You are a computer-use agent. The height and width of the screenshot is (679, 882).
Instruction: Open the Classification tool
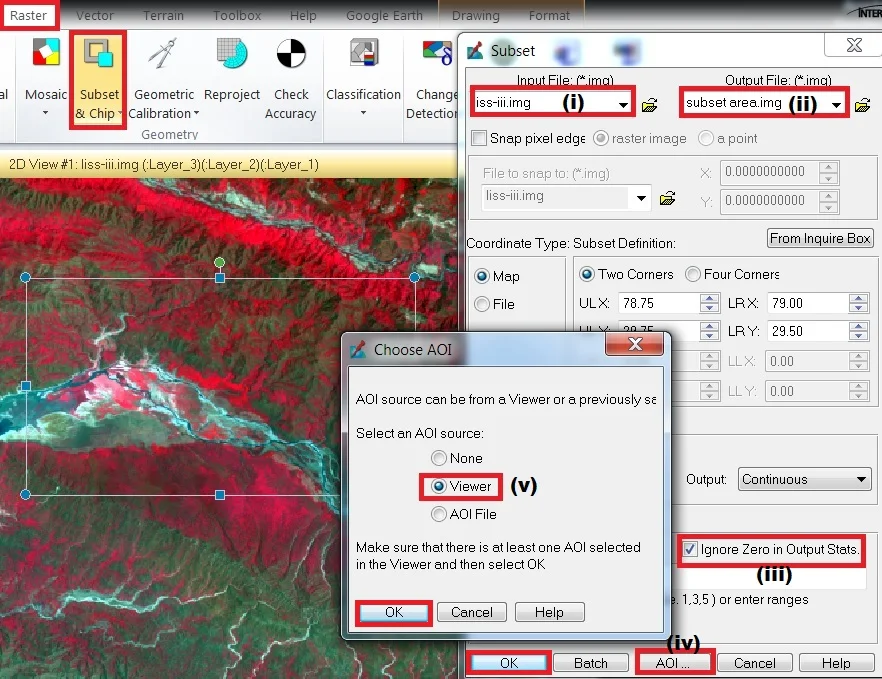(x=362, y=78)
